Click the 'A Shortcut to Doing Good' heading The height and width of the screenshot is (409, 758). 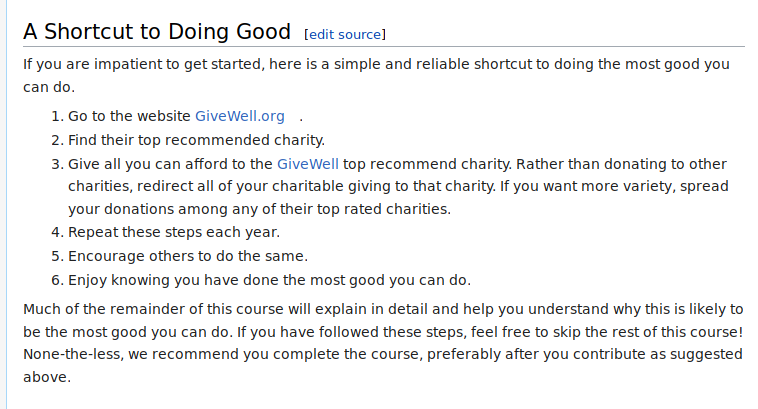pos(157,31)
